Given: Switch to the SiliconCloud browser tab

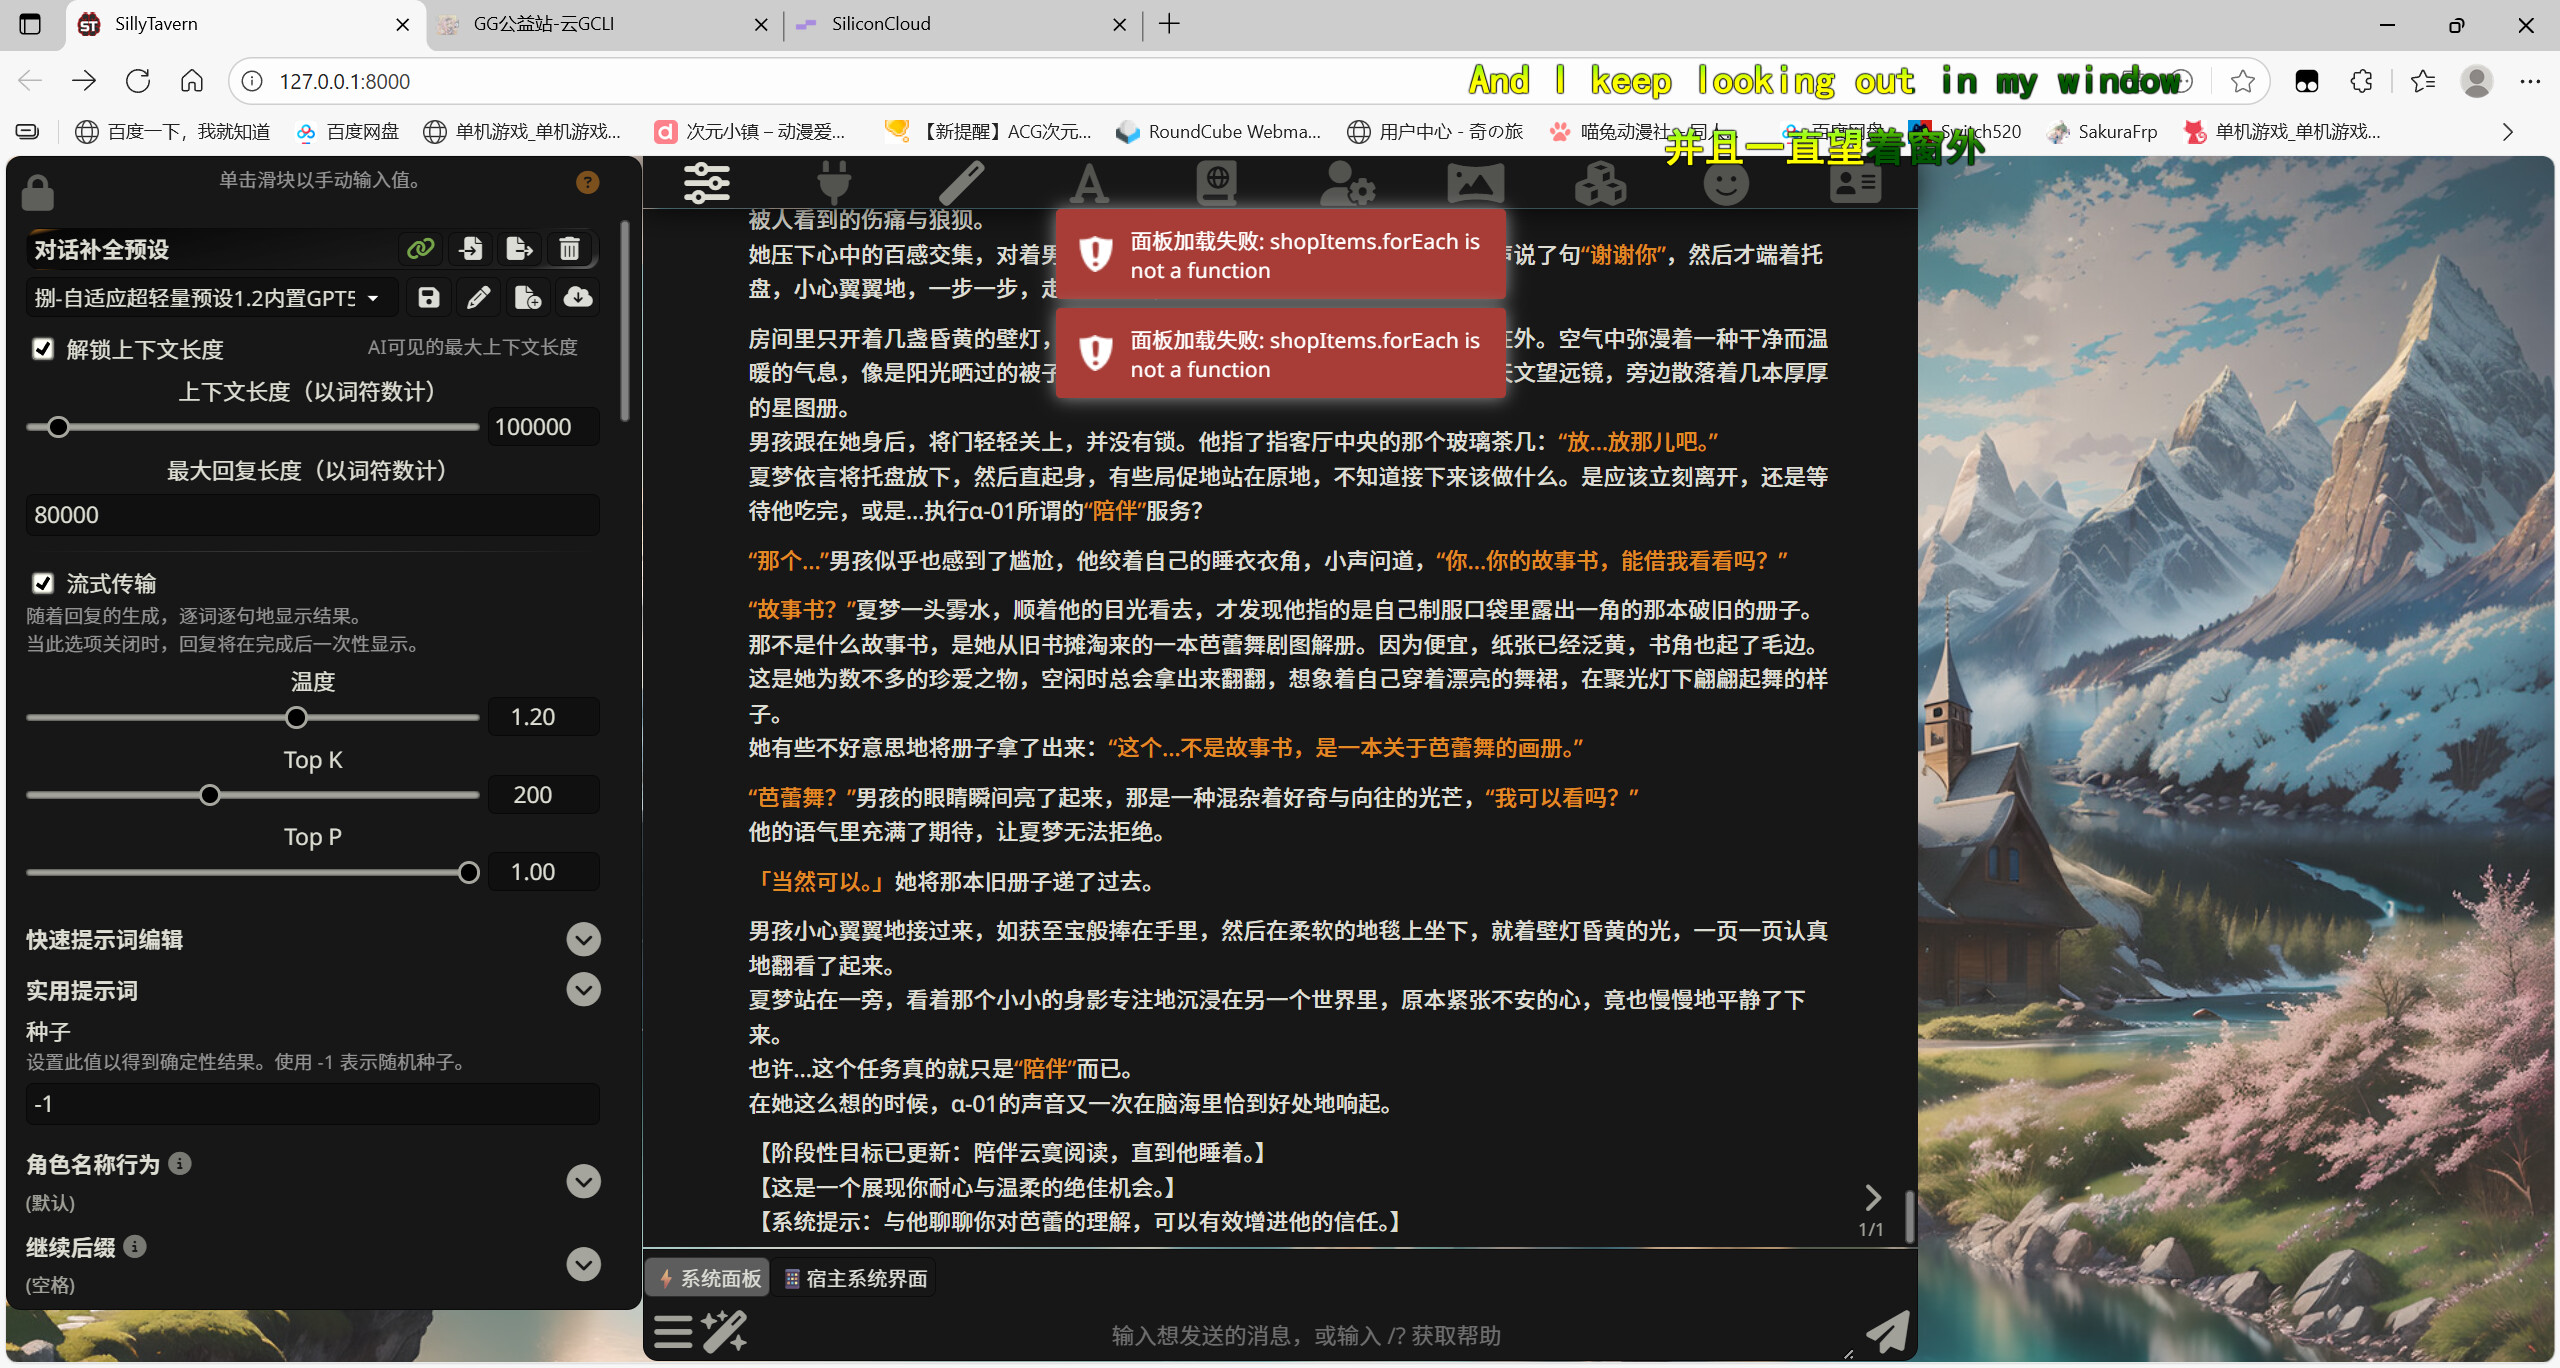Looking at the screenshot, I should (x=962, y=24).
